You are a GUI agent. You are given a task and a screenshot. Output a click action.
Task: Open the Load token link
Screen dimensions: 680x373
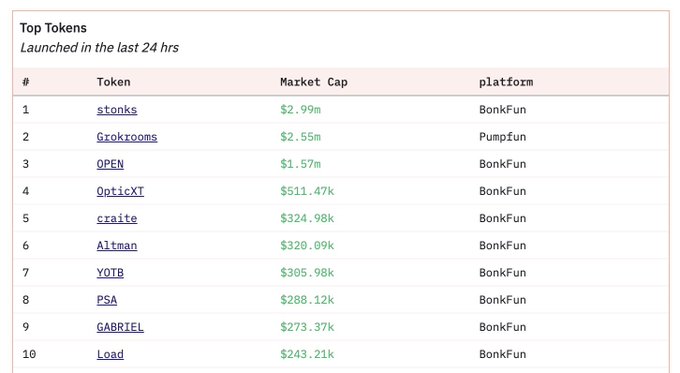coord(110,354)
